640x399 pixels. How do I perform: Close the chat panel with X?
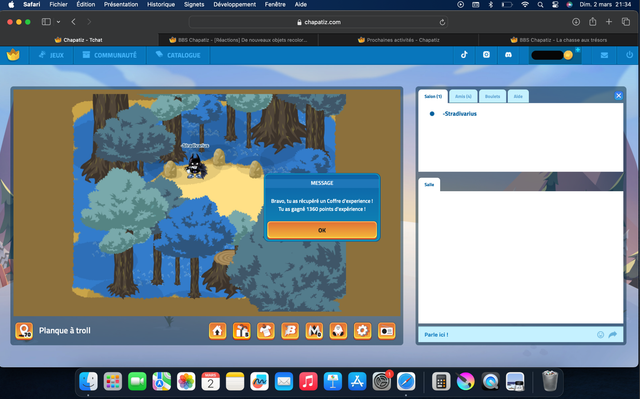[618, 95]
